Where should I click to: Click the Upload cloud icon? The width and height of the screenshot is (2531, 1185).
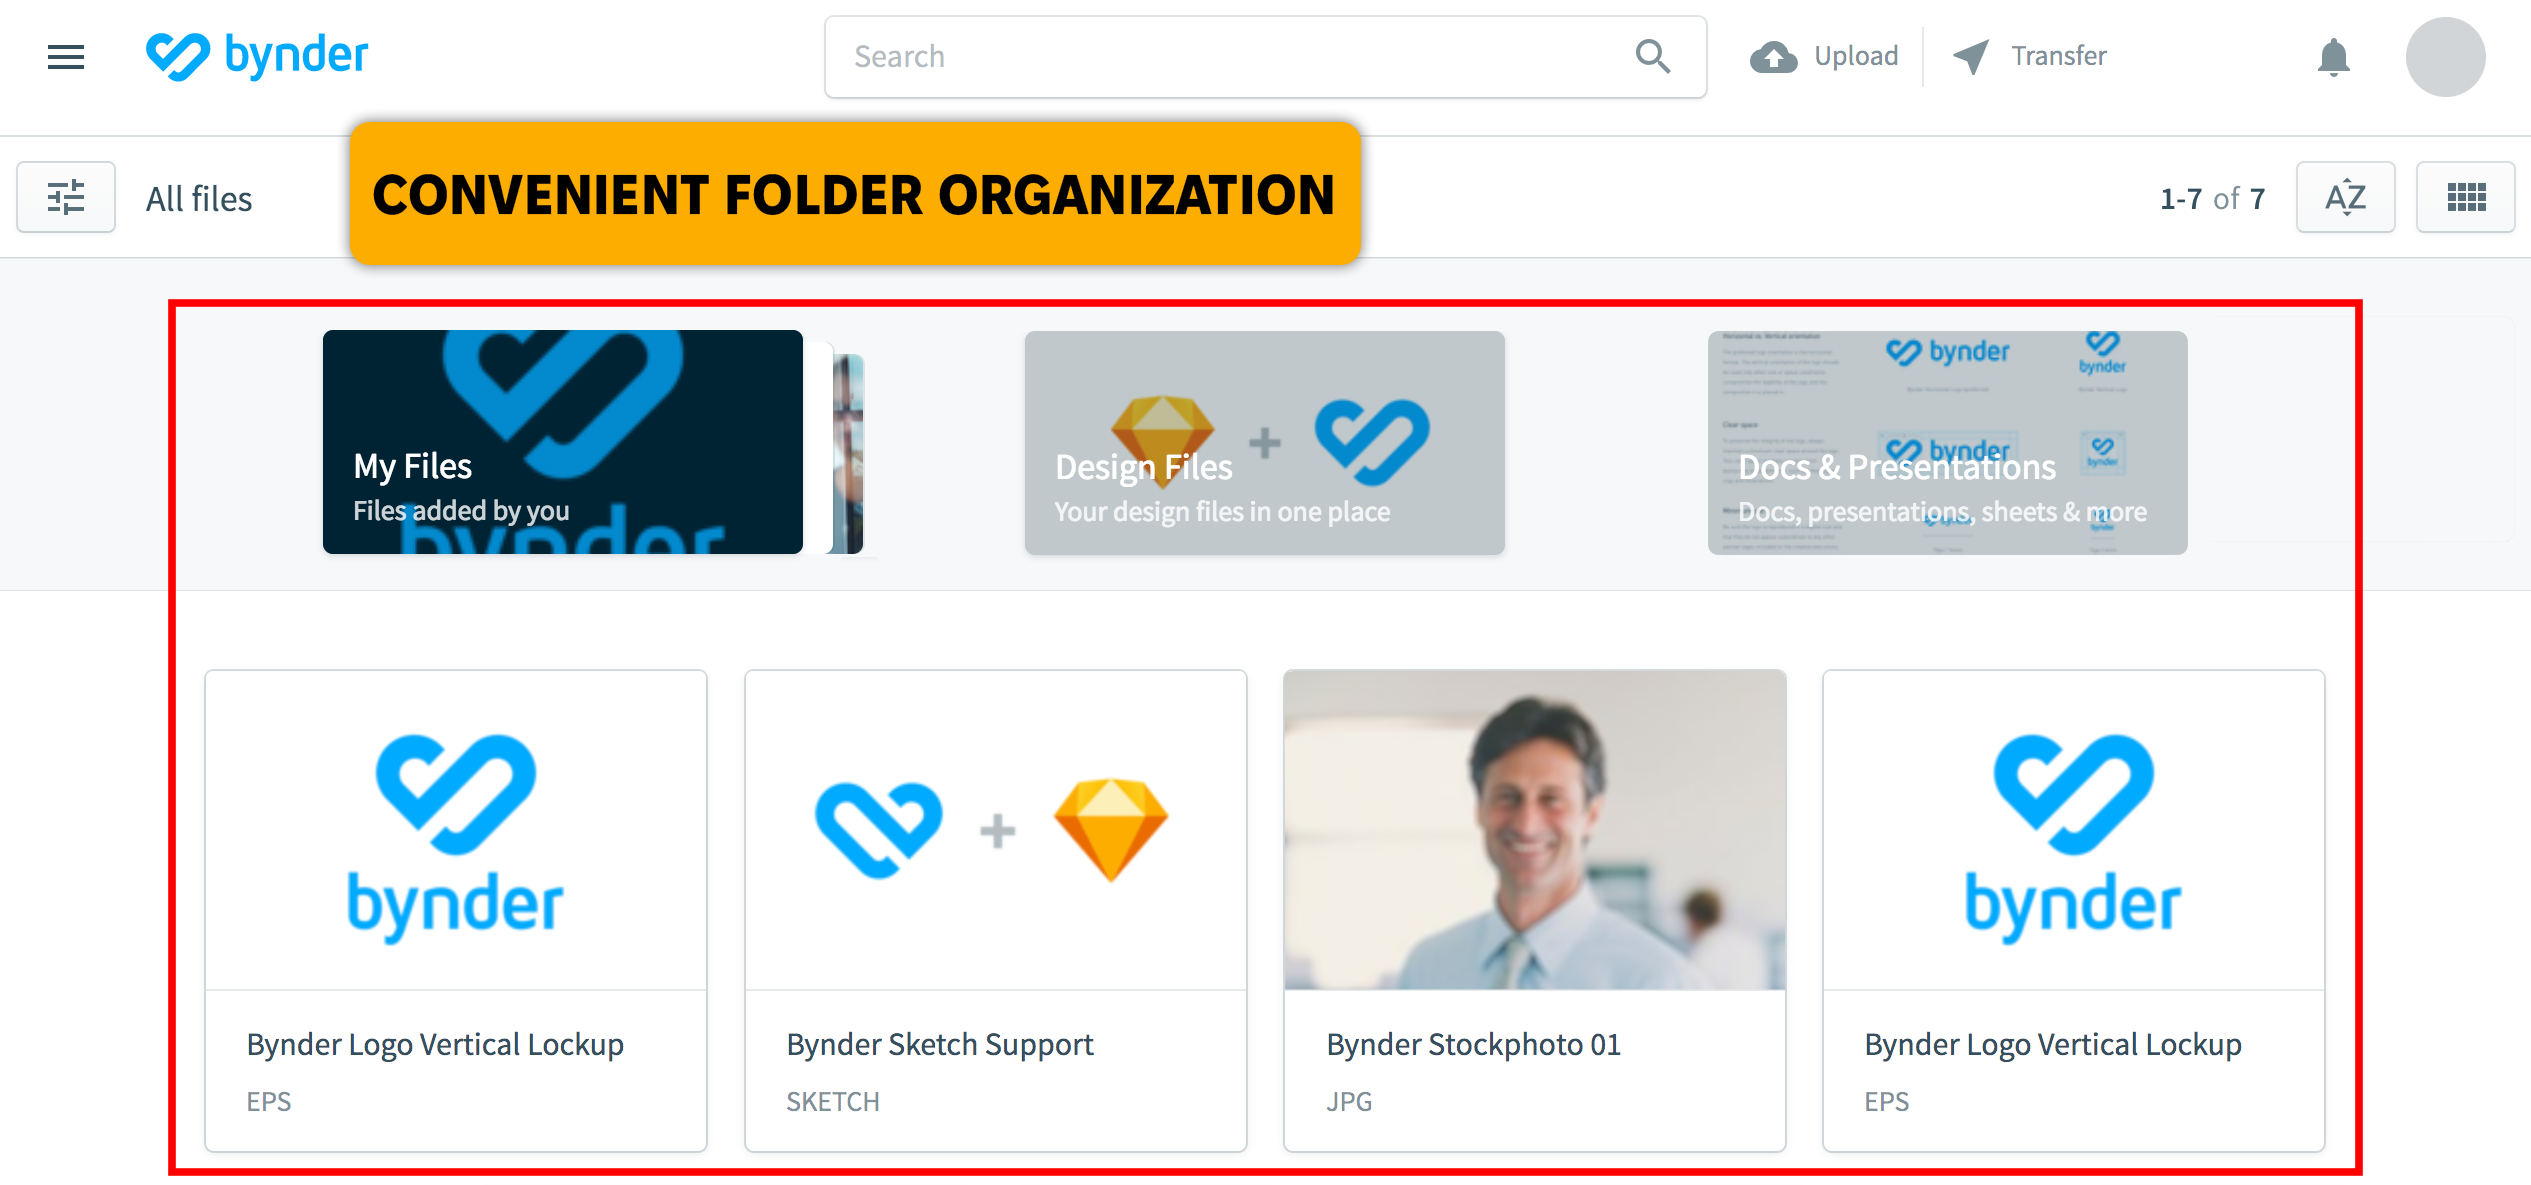tap(1773, 57)
